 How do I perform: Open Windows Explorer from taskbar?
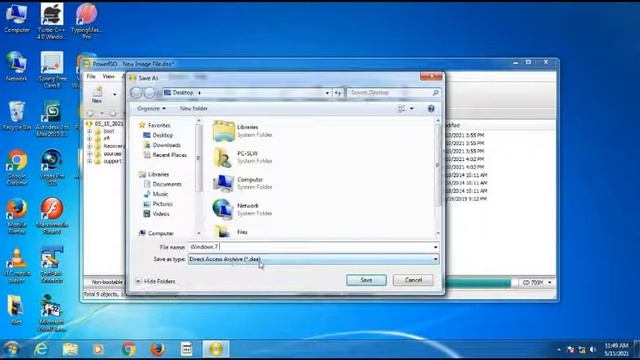tap(70, 349)
